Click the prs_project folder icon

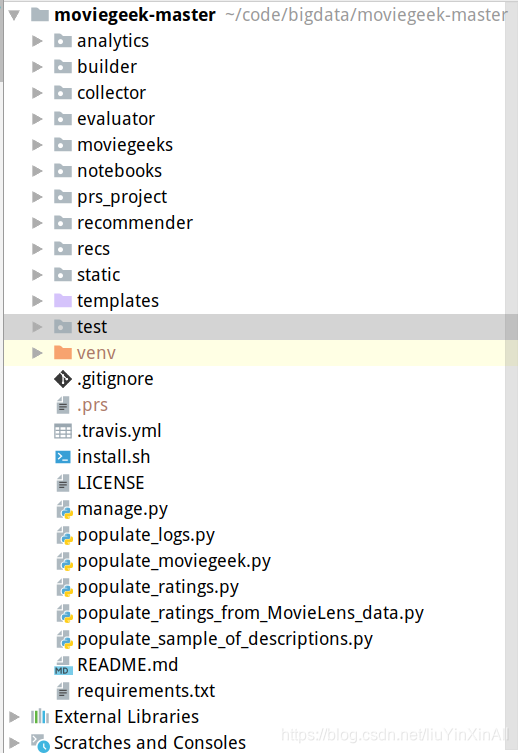[x=62, y=196]
